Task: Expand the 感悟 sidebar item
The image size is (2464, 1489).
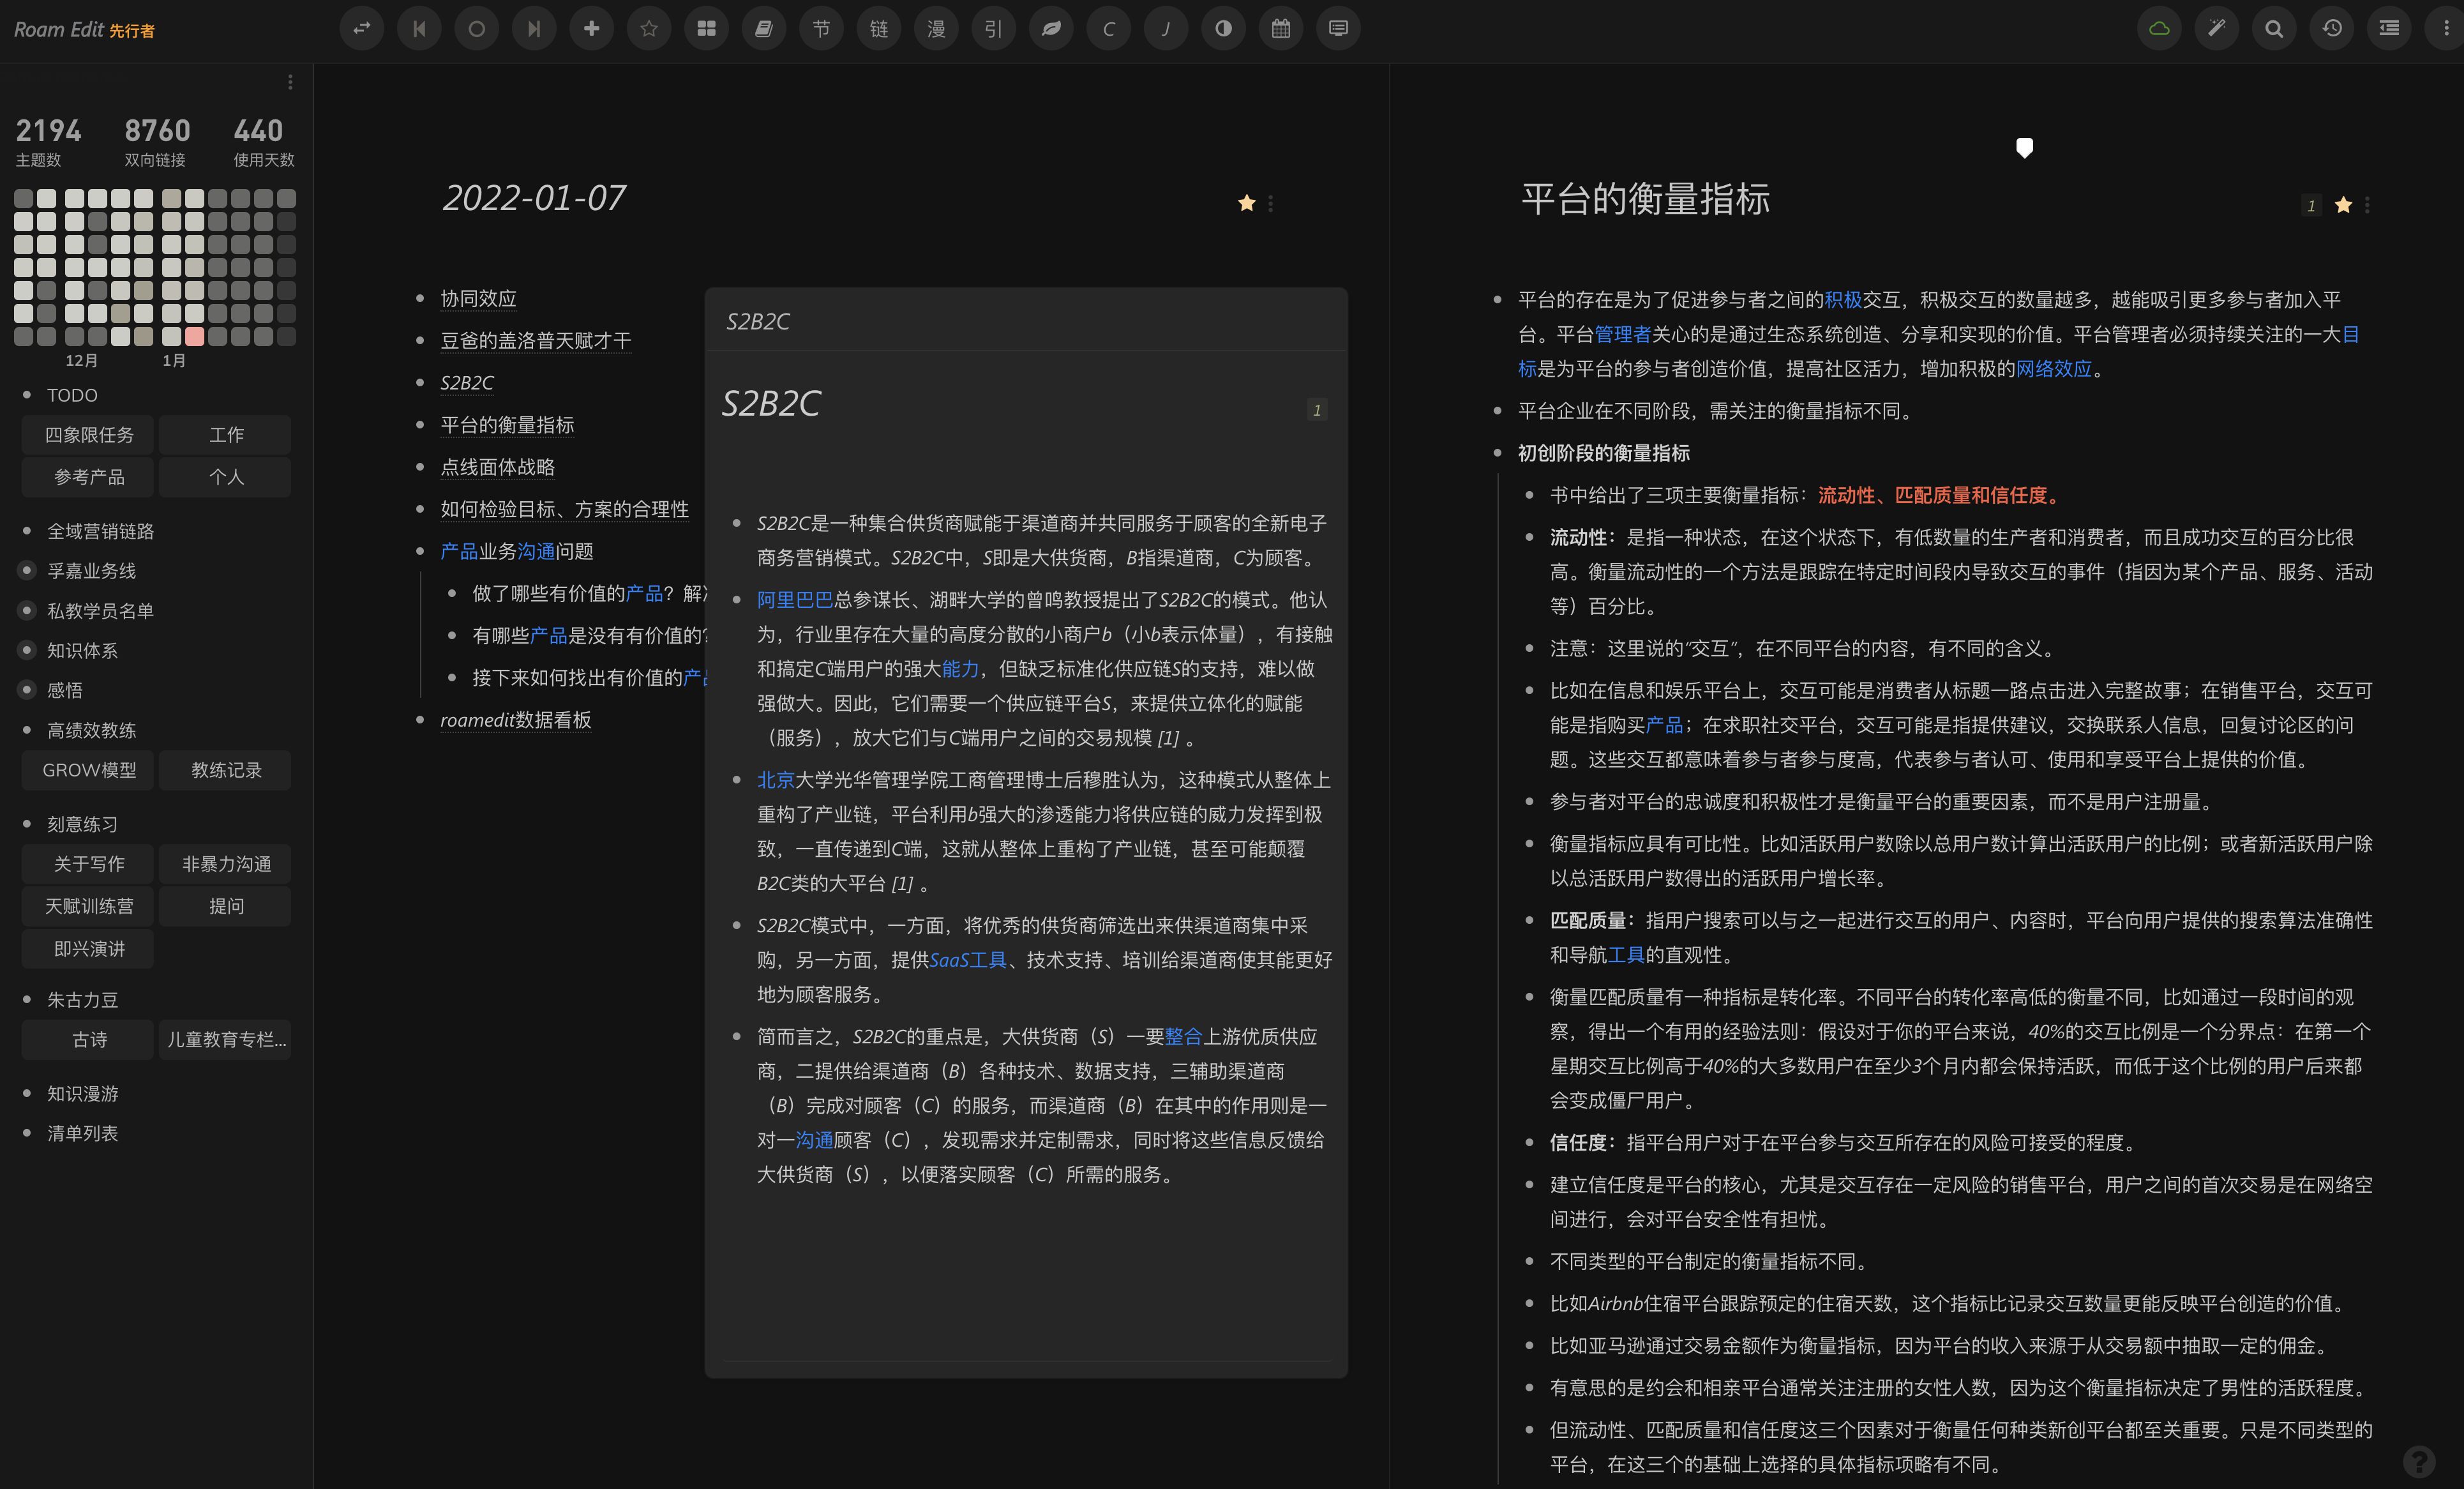Action: point(27,690)
